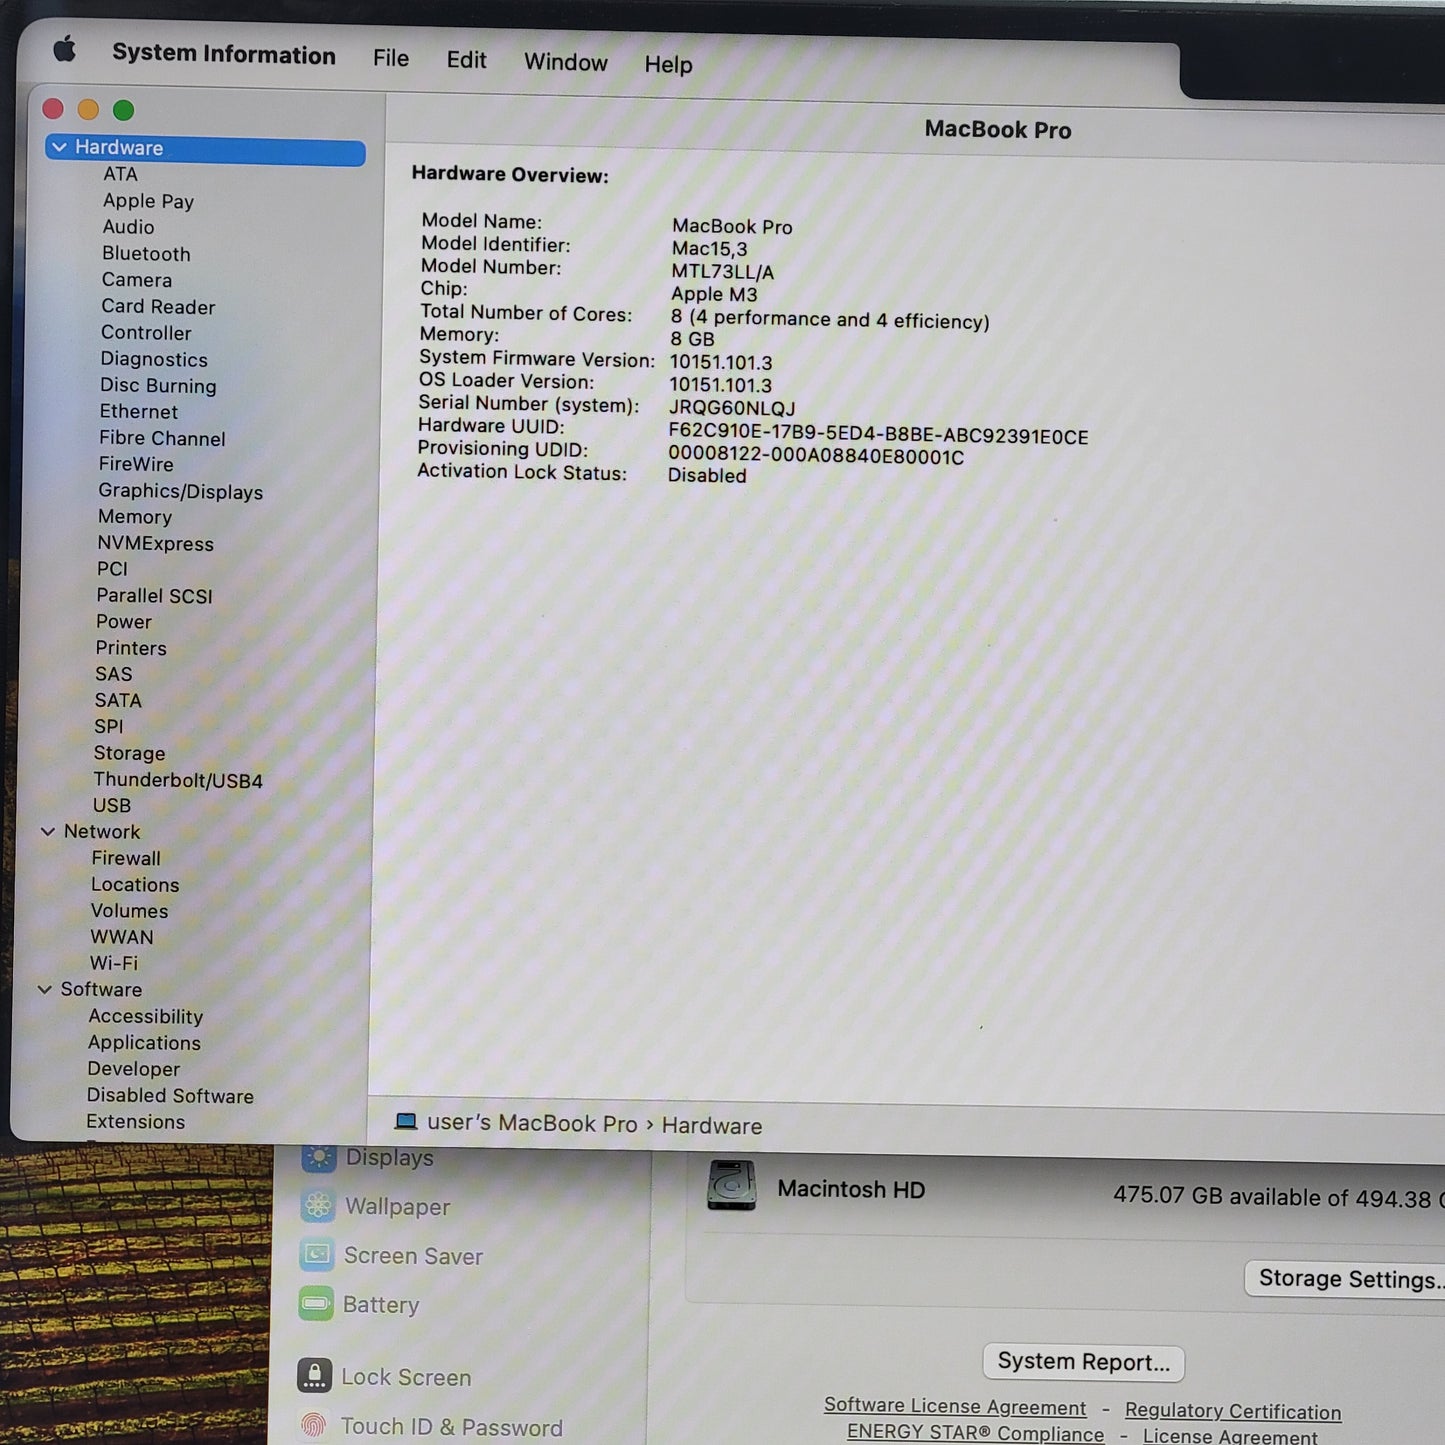Screen dimensions: 1445x1445
Task: Click the Touch ID fingerprint icon
Action: pyautogui.click(x=313, y=1425)
